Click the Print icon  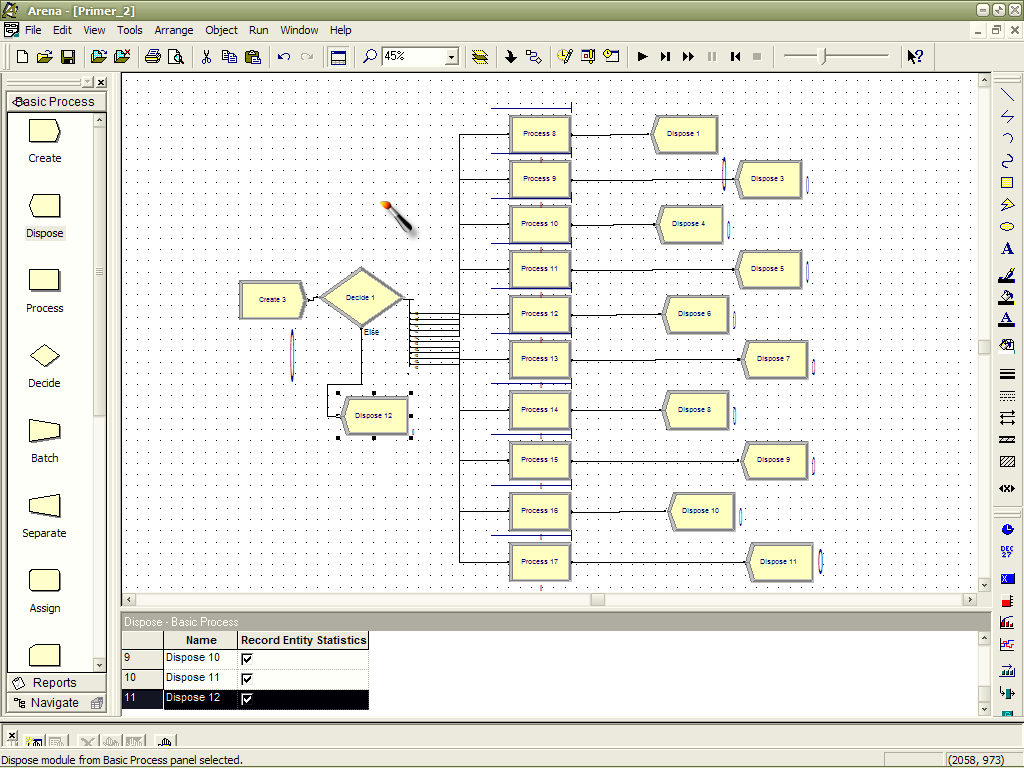(x=153, y=57)
